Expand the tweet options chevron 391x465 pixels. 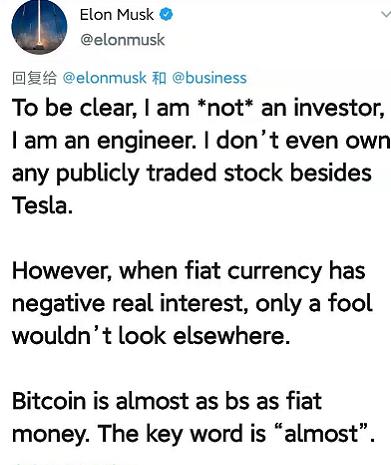386,14
